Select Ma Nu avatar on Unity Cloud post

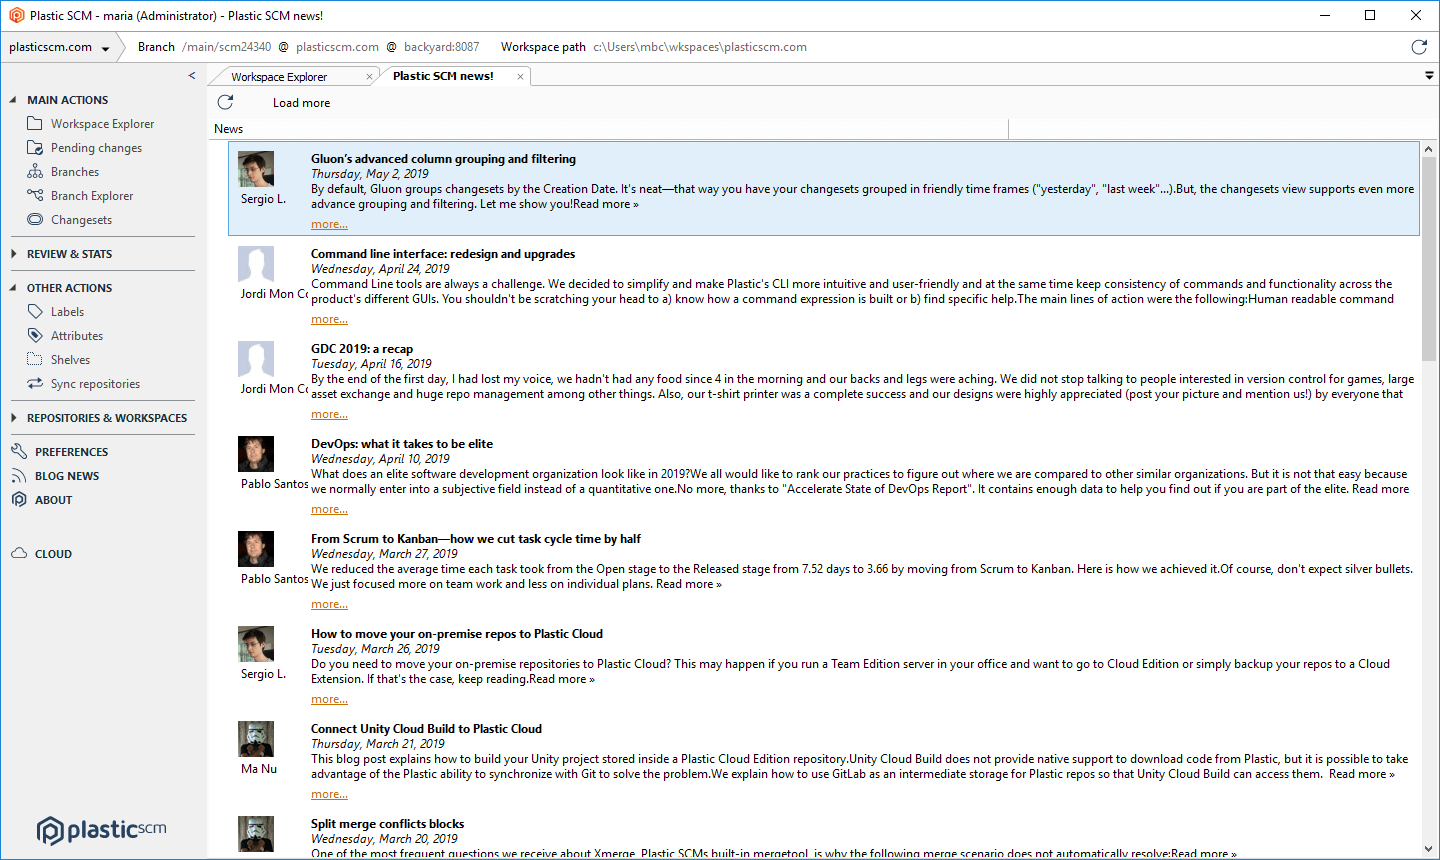[256, 740]
